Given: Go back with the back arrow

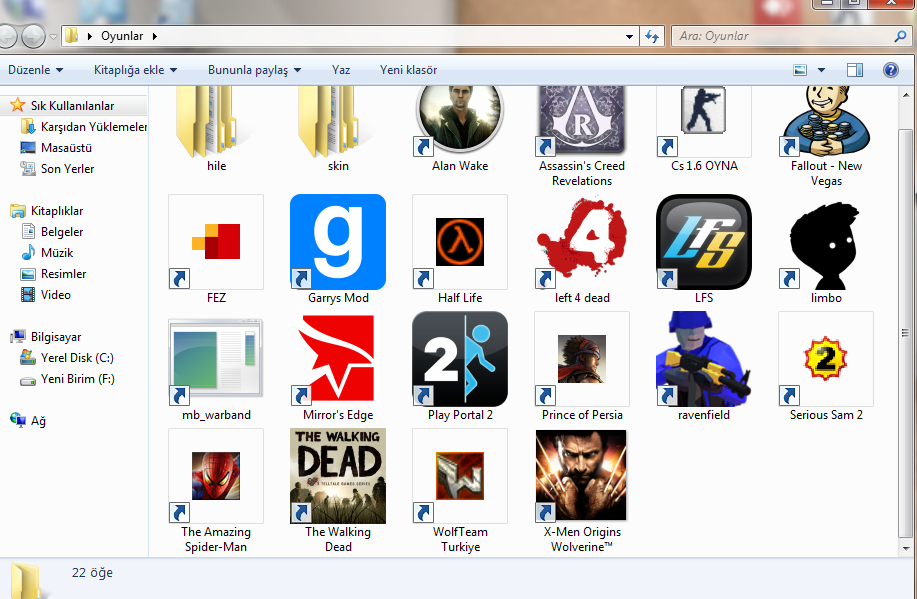Looking at the screenshot, I should [7, 36].
